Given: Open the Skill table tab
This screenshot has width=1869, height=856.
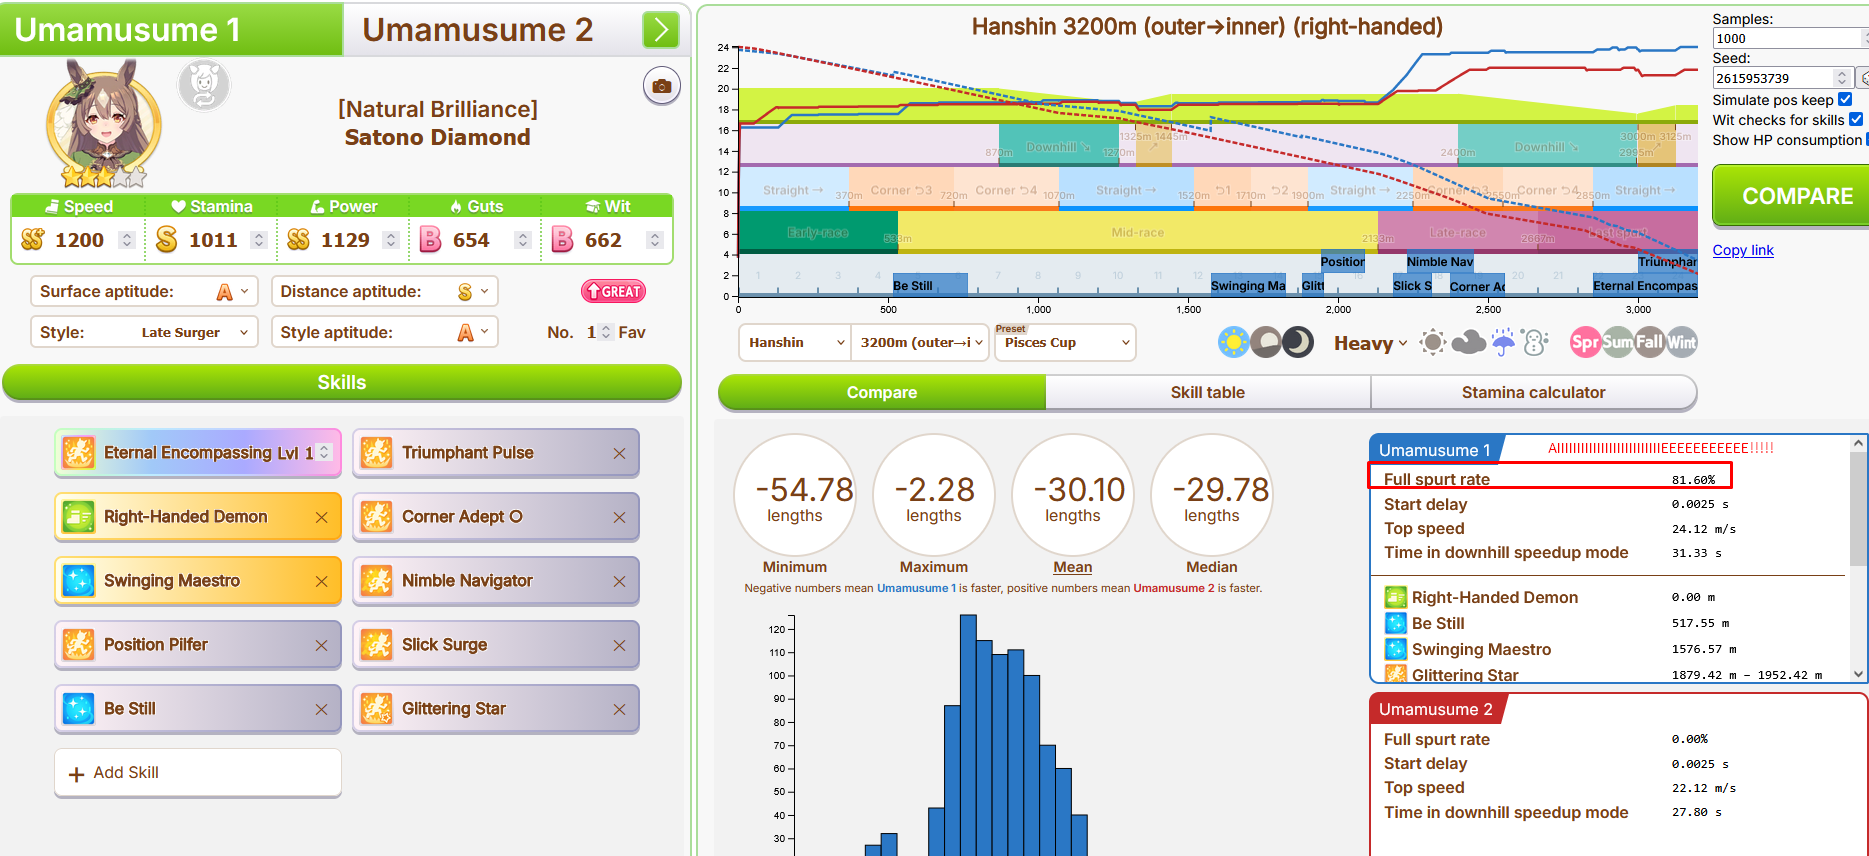Looking at the screenshot, I should coord(1208,392).
